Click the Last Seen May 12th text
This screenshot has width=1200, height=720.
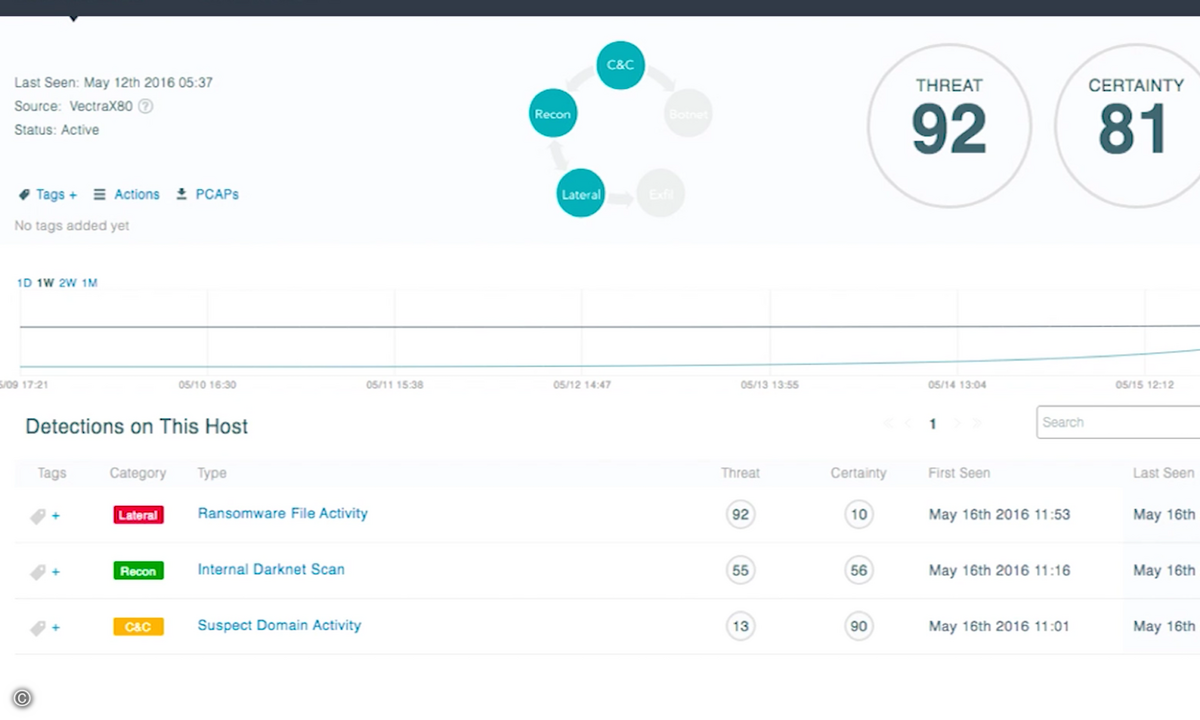(113, 82)
